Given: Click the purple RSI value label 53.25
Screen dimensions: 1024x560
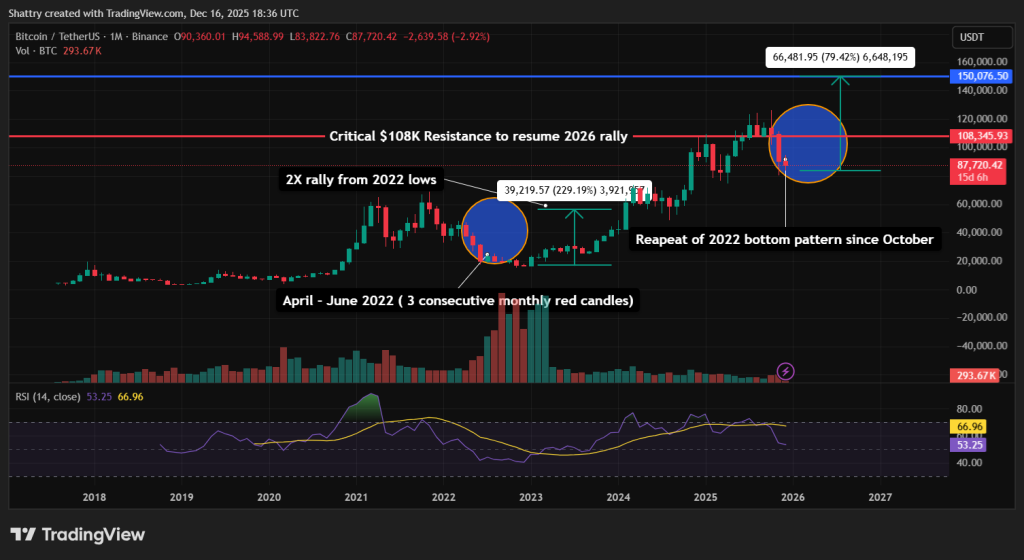Looking at the screenshot, I should tap(967, 444).
